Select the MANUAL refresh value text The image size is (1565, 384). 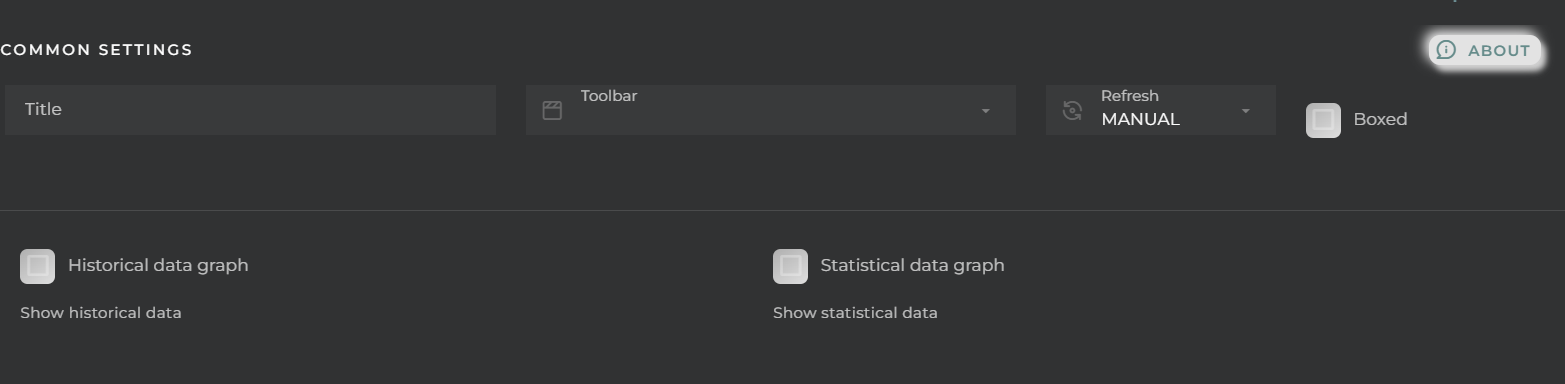1140,119
